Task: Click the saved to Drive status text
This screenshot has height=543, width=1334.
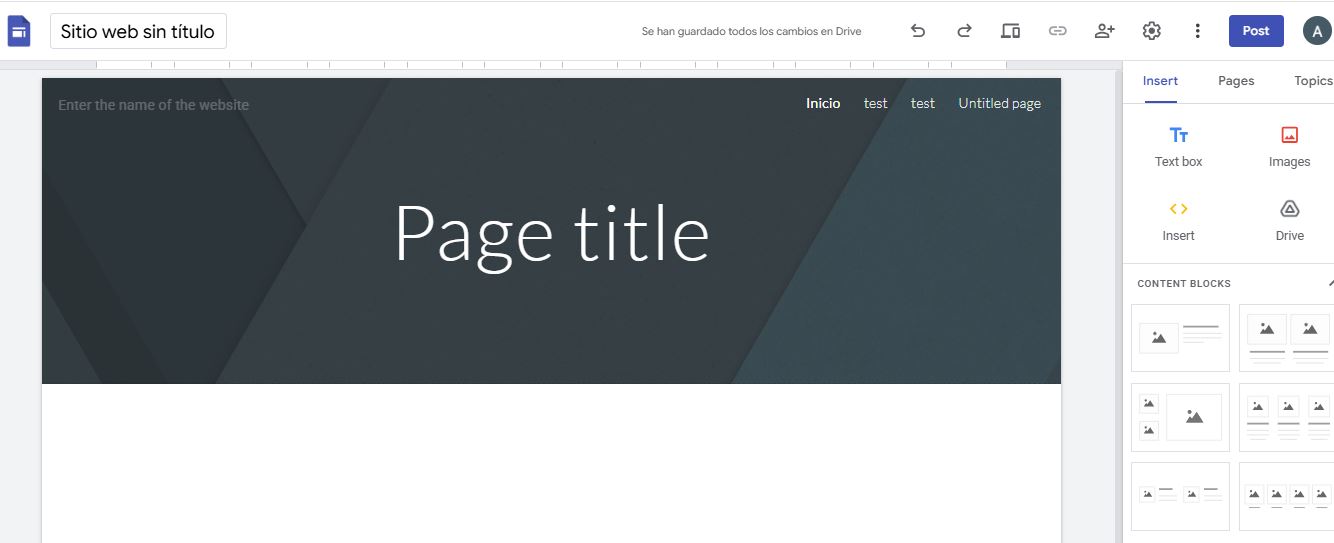Action: [x=751, y=32]
